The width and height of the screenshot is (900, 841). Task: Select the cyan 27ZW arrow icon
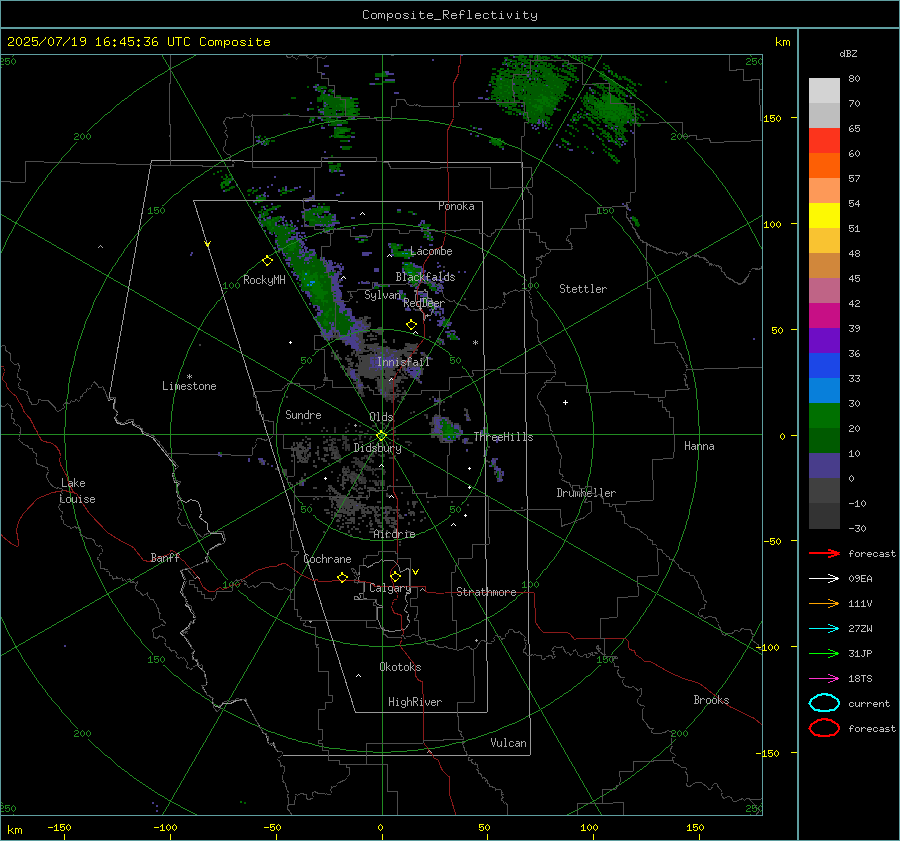click(824, 629)
